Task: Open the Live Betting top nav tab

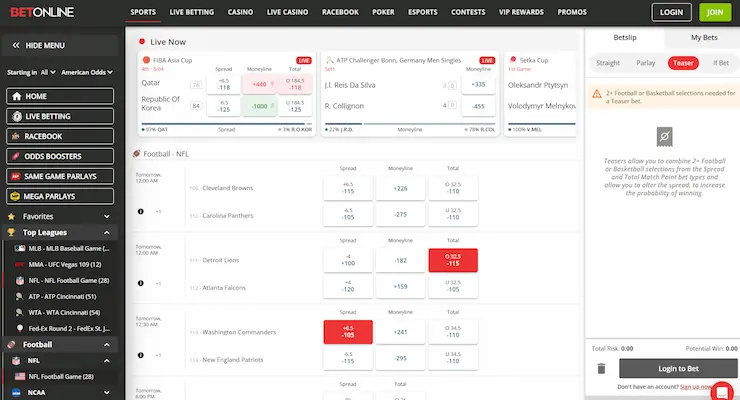Action: pyautogui.click(x=192, y=12)
